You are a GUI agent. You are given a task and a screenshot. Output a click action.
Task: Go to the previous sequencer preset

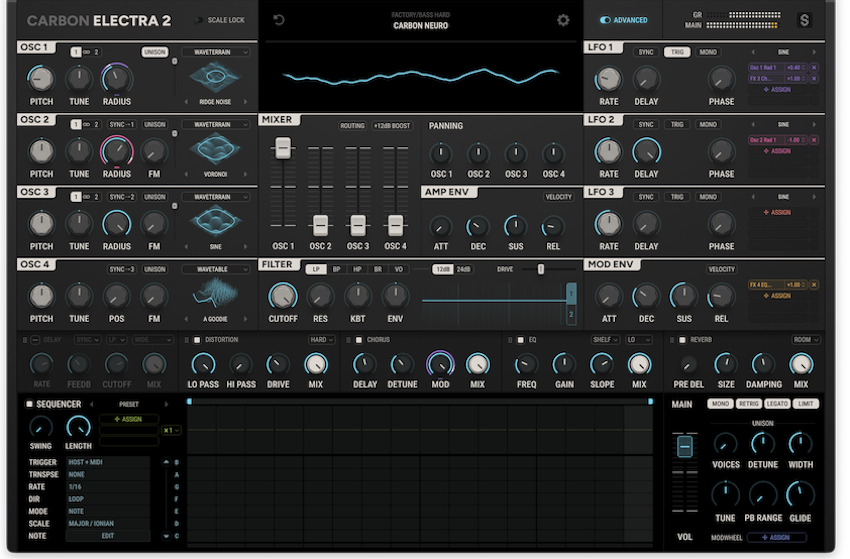92,404
